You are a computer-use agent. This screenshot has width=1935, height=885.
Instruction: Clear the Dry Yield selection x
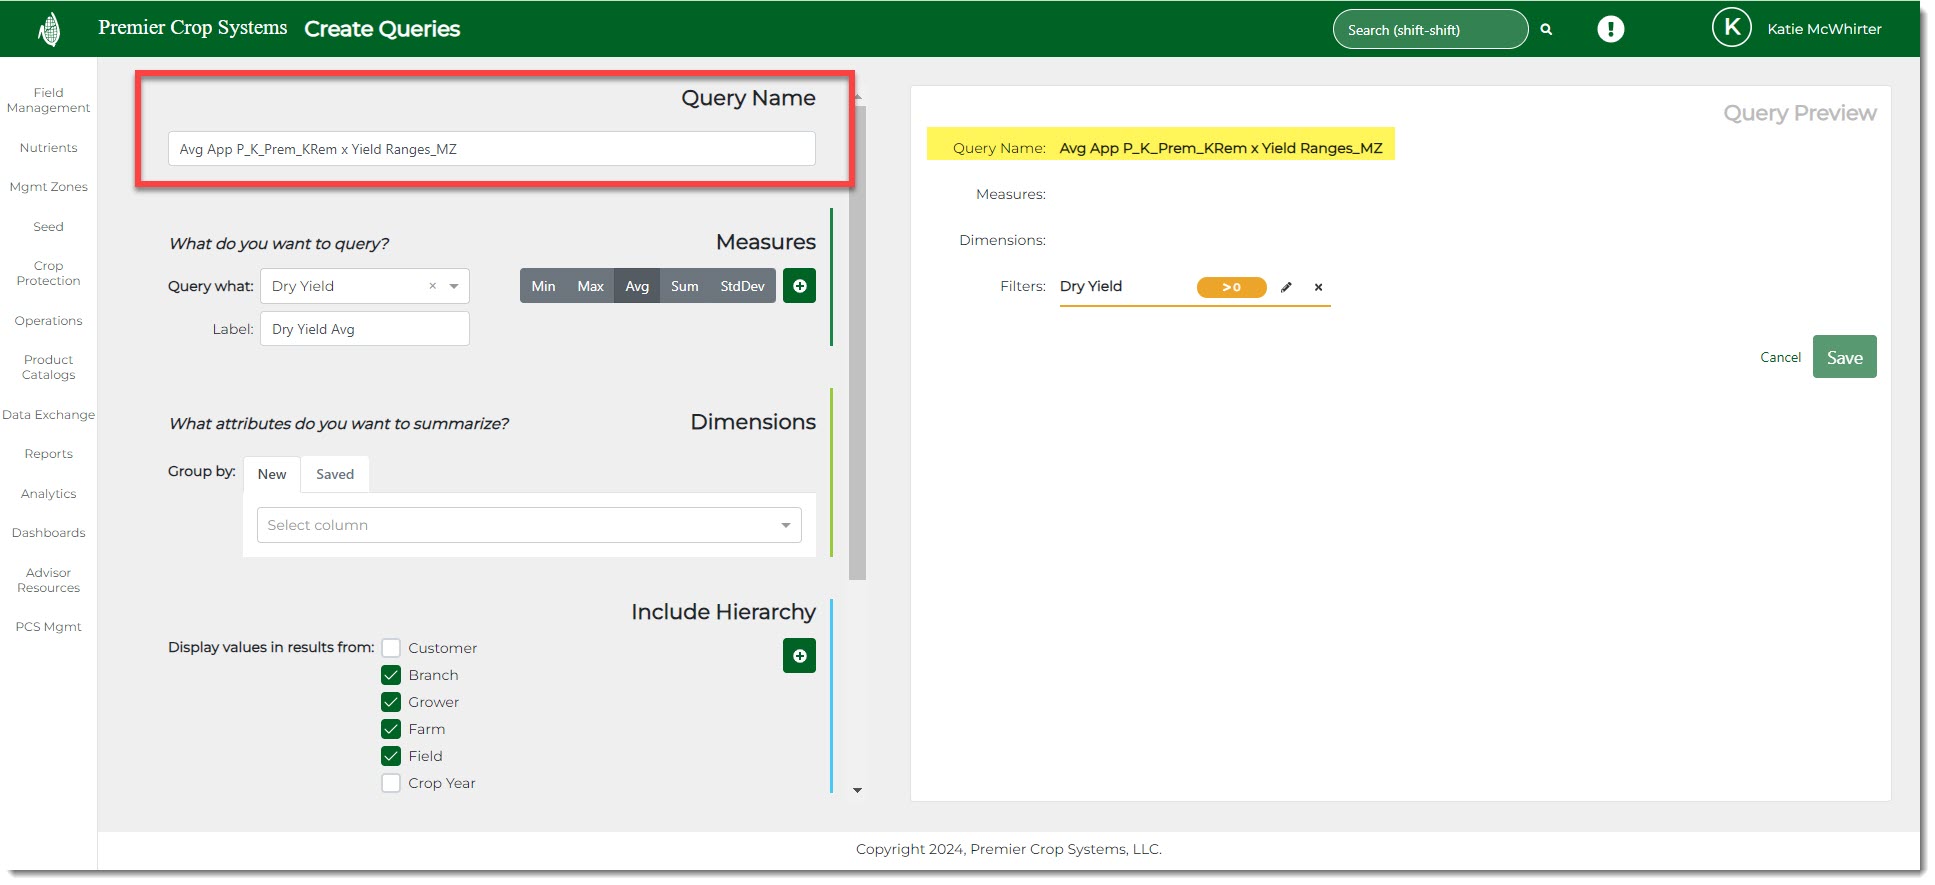432,286
